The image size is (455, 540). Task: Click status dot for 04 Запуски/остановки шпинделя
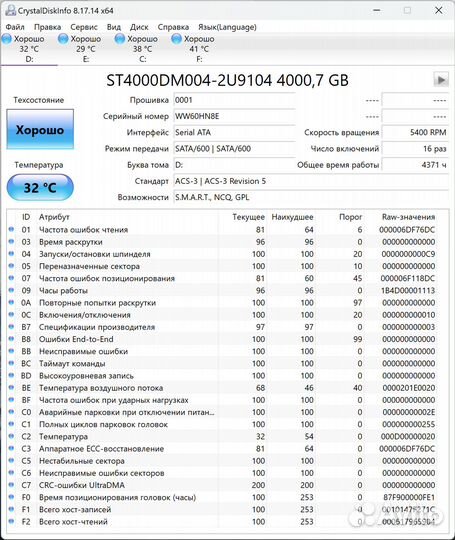point(11,254)
